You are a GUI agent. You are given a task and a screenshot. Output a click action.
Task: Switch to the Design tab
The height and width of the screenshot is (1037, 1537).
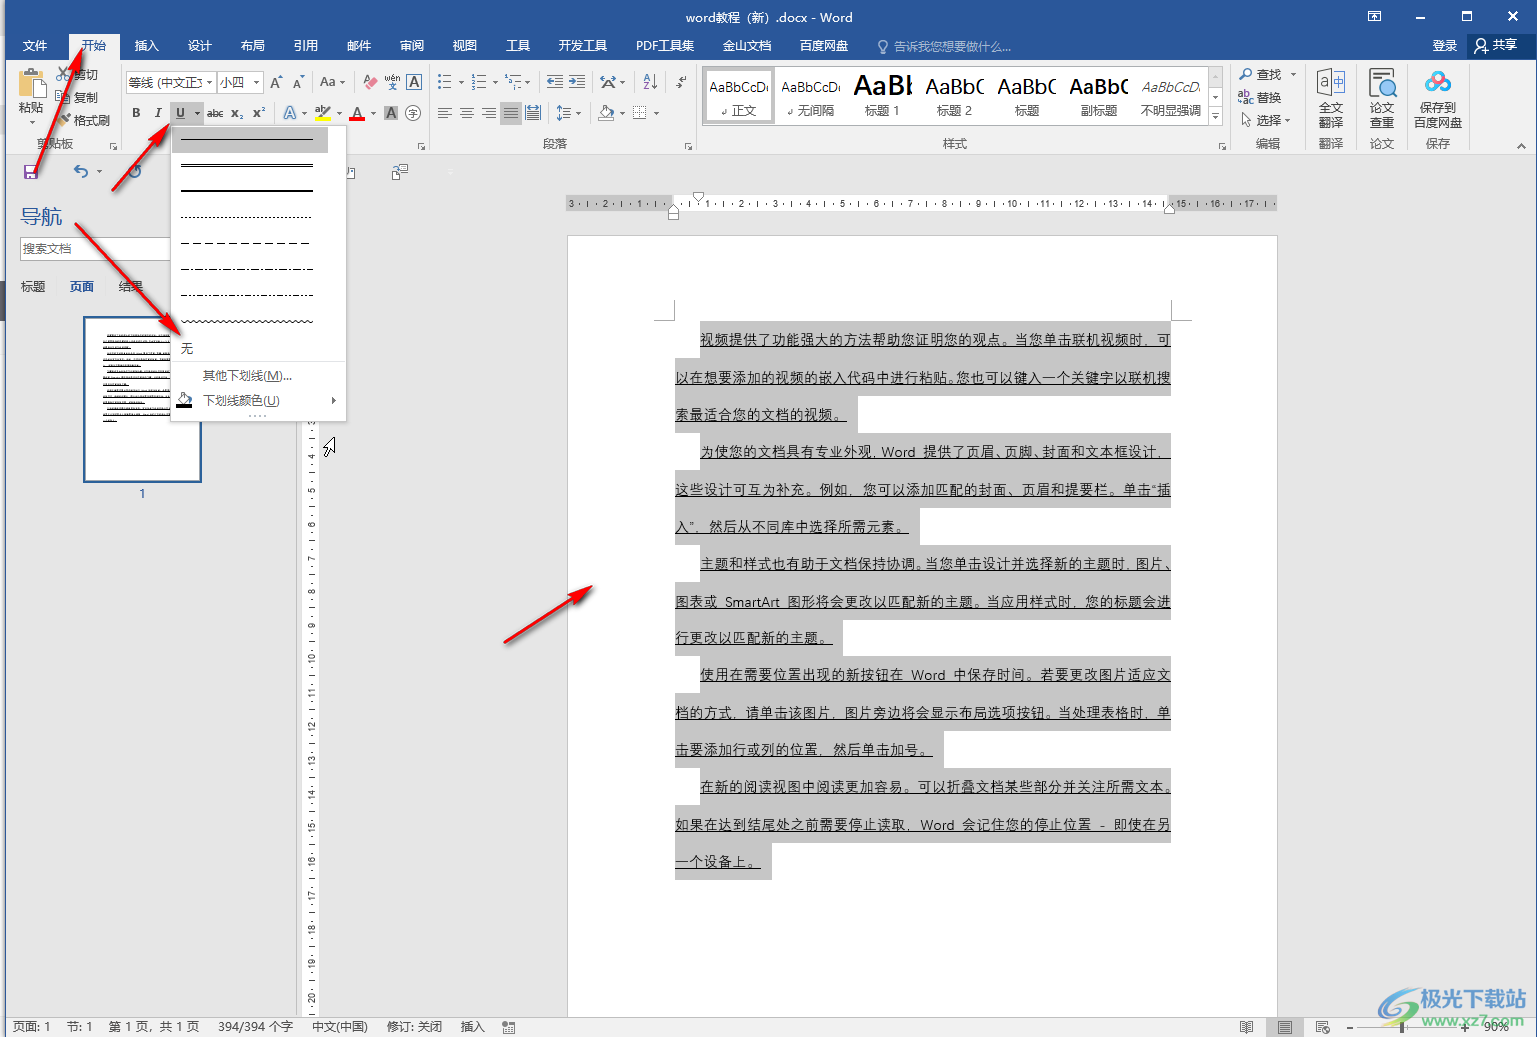200,46
